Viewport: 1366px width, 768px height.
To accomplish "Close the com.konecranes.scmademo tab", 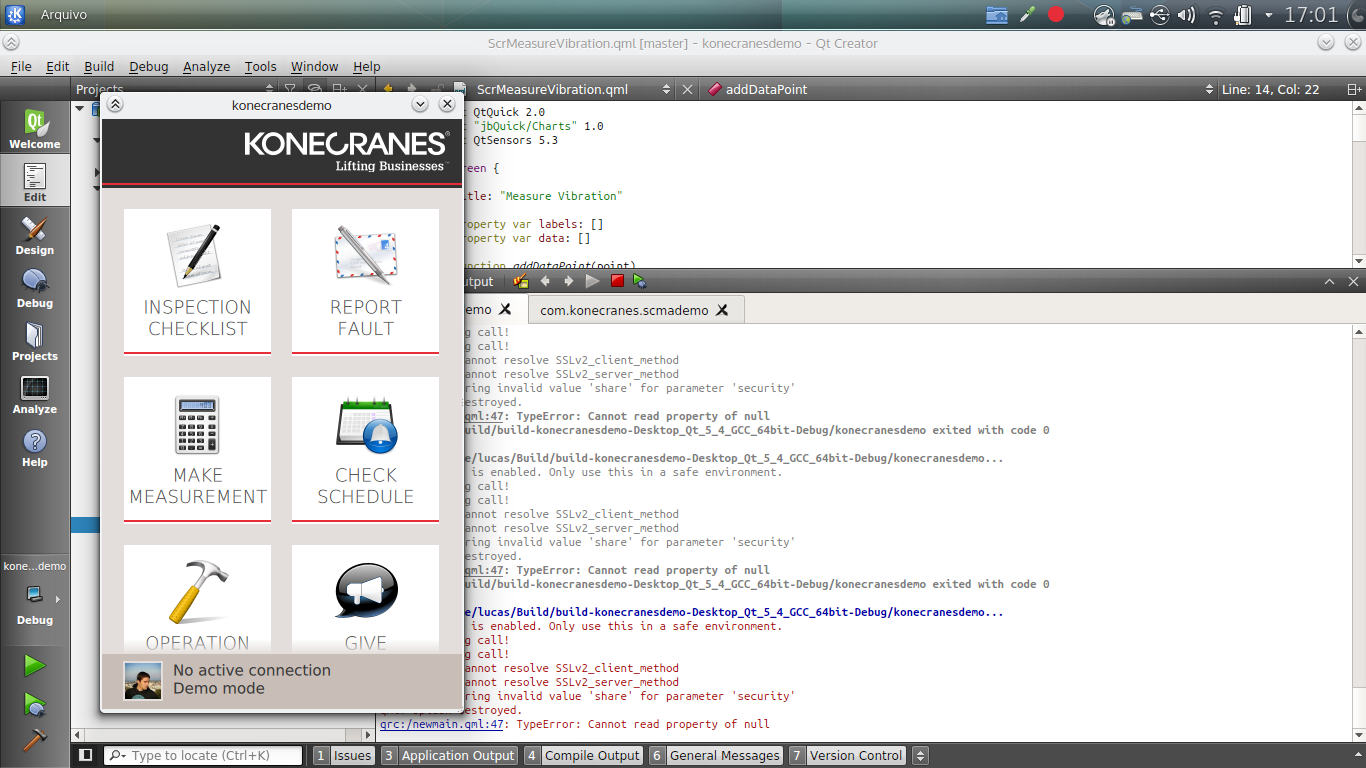I will tap(722, 310).
